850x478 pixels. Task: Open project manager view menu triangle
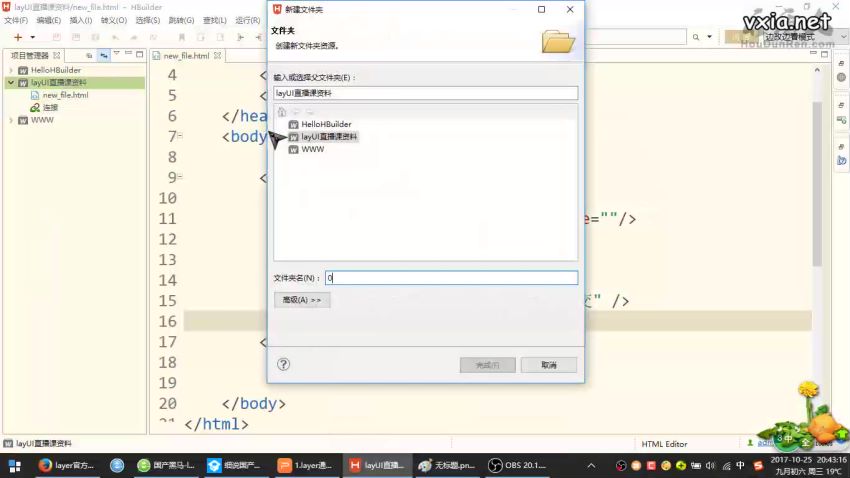pyautogui.click(x=117, y=54)
